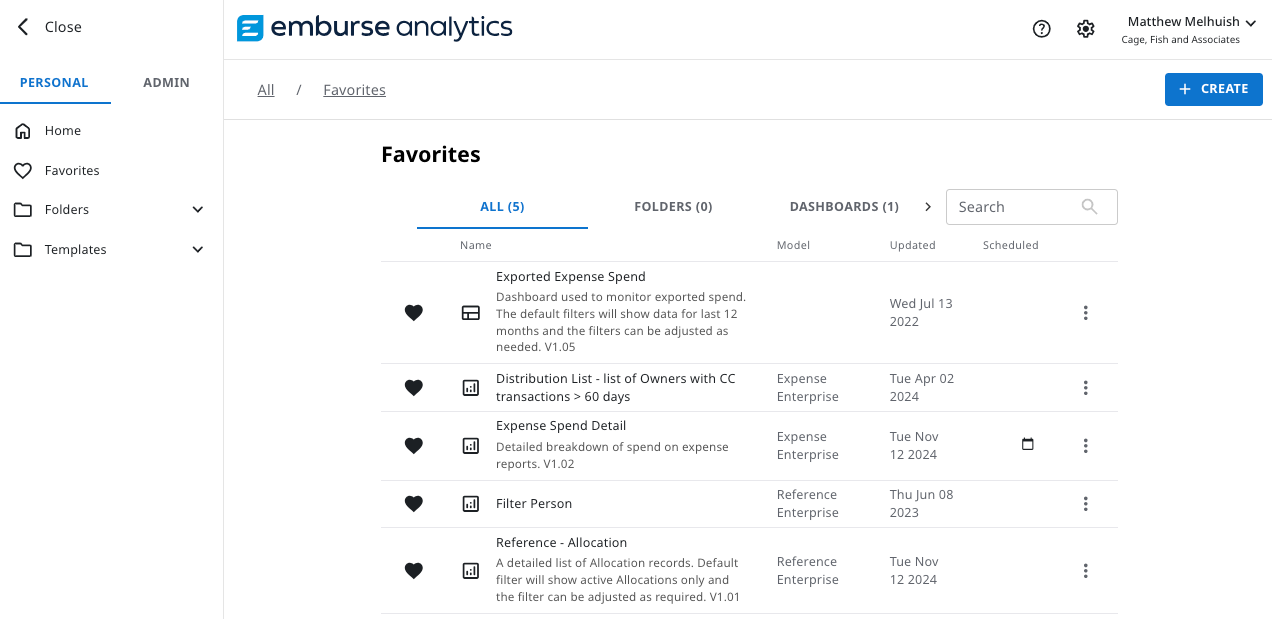The image size is (1272, 619).
Task: Open the FOLDERS (0) tab
Action: 673,206
